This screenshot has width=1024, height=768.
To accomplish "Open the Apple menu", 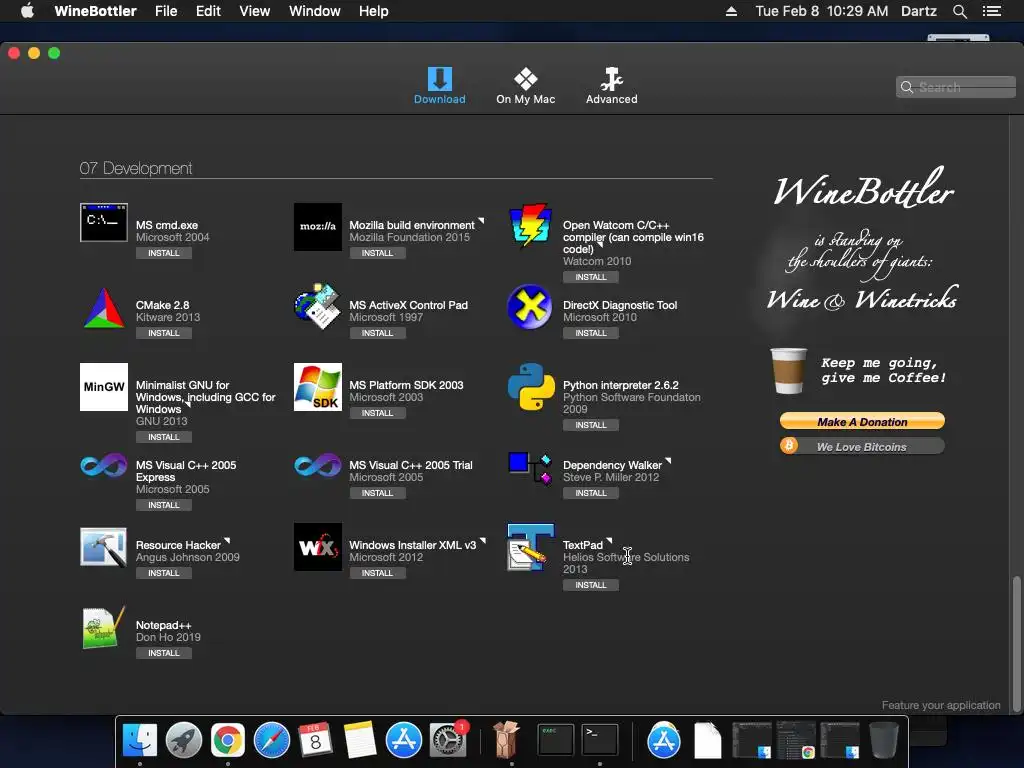I will [x=27, y=11].
